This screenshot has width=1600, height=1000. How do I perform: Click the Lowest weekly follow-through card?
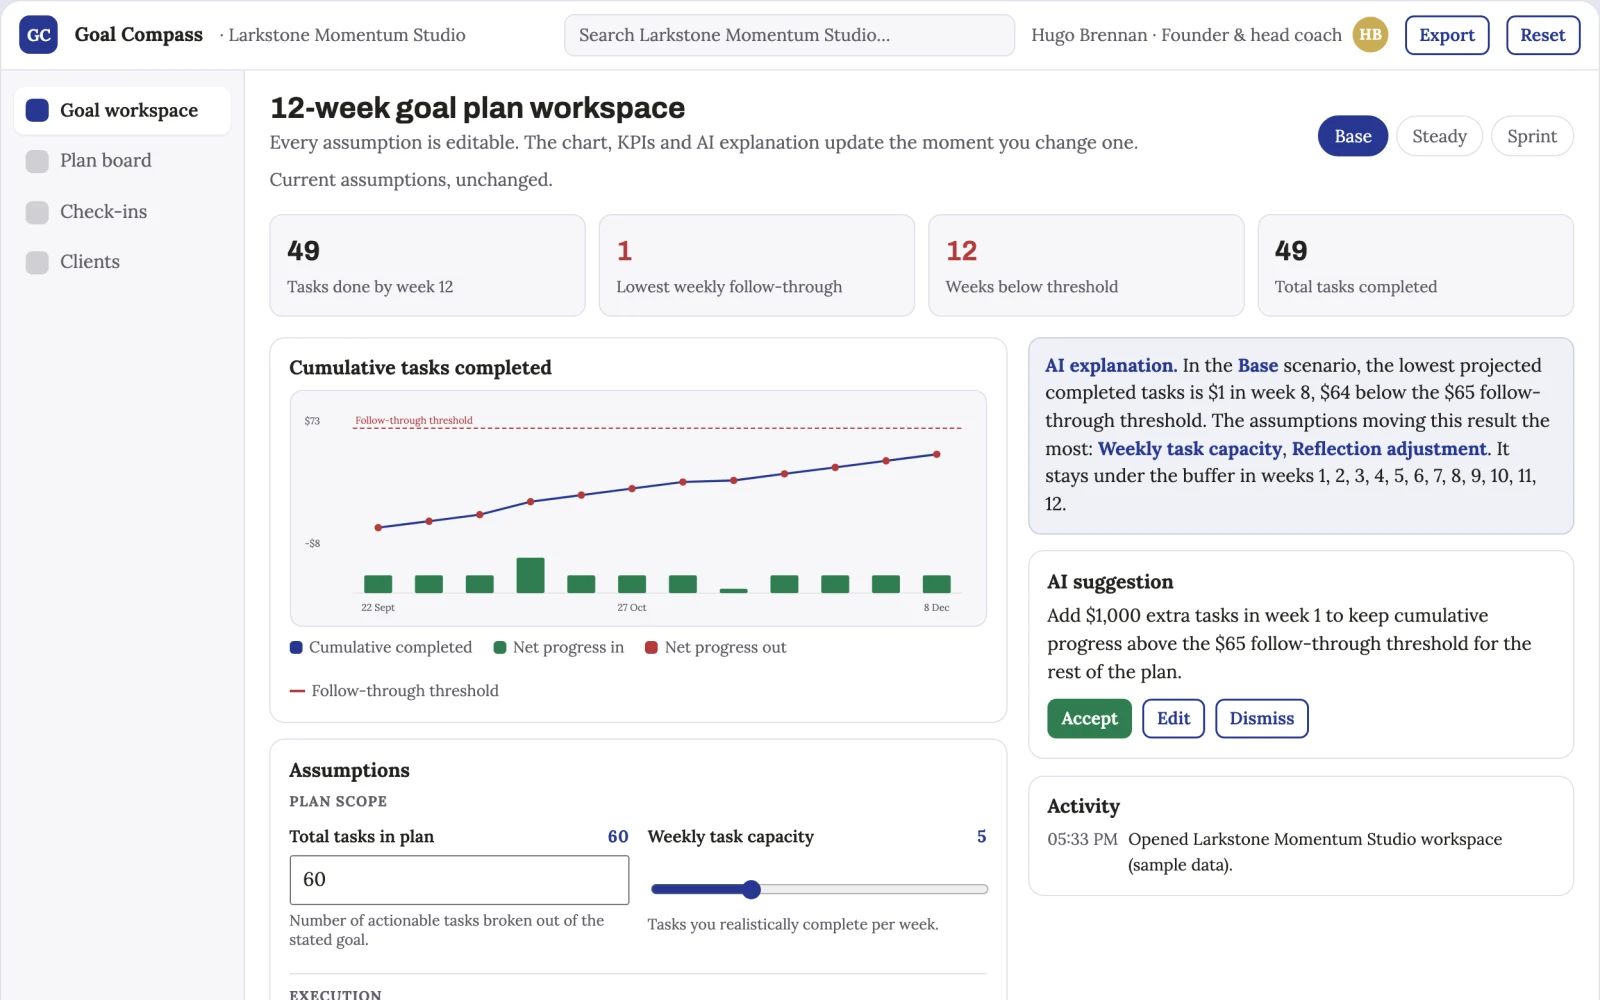click(757, 265)
